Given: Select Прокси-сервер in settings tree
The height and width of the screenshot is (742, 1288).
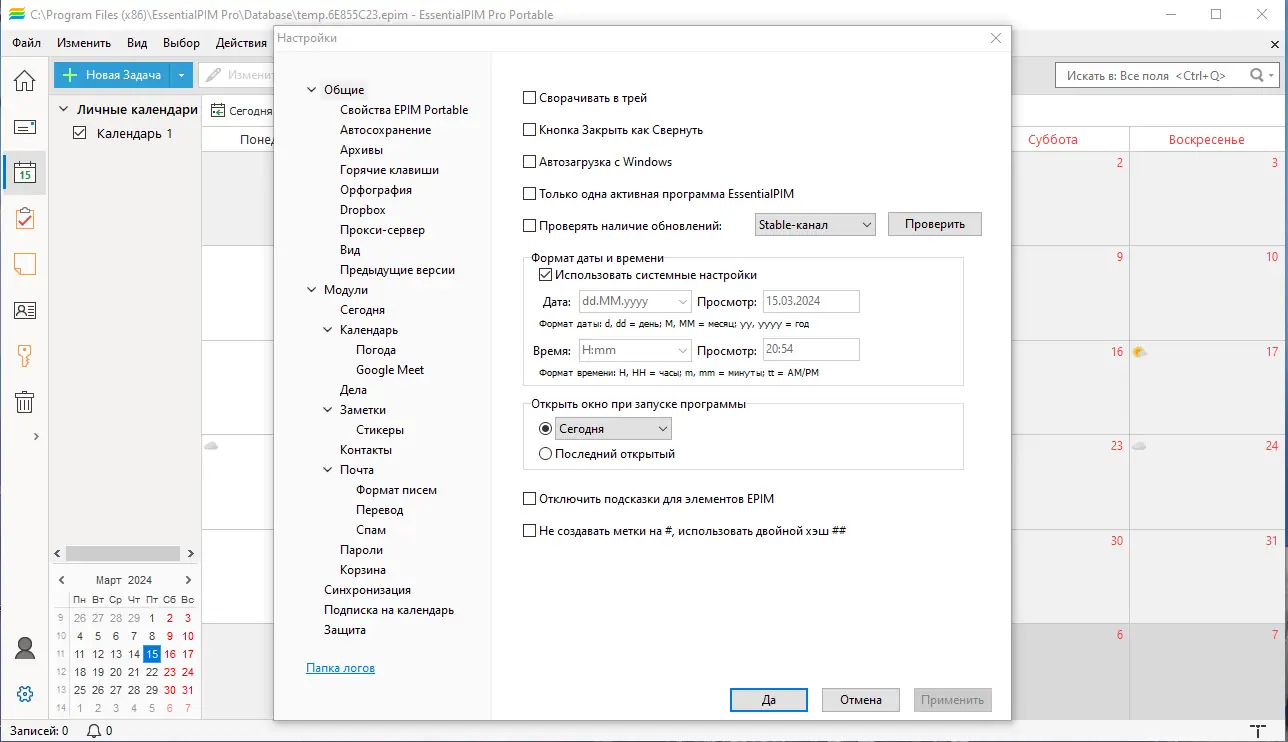Looking at the screenshot, I should click(382, 230).
